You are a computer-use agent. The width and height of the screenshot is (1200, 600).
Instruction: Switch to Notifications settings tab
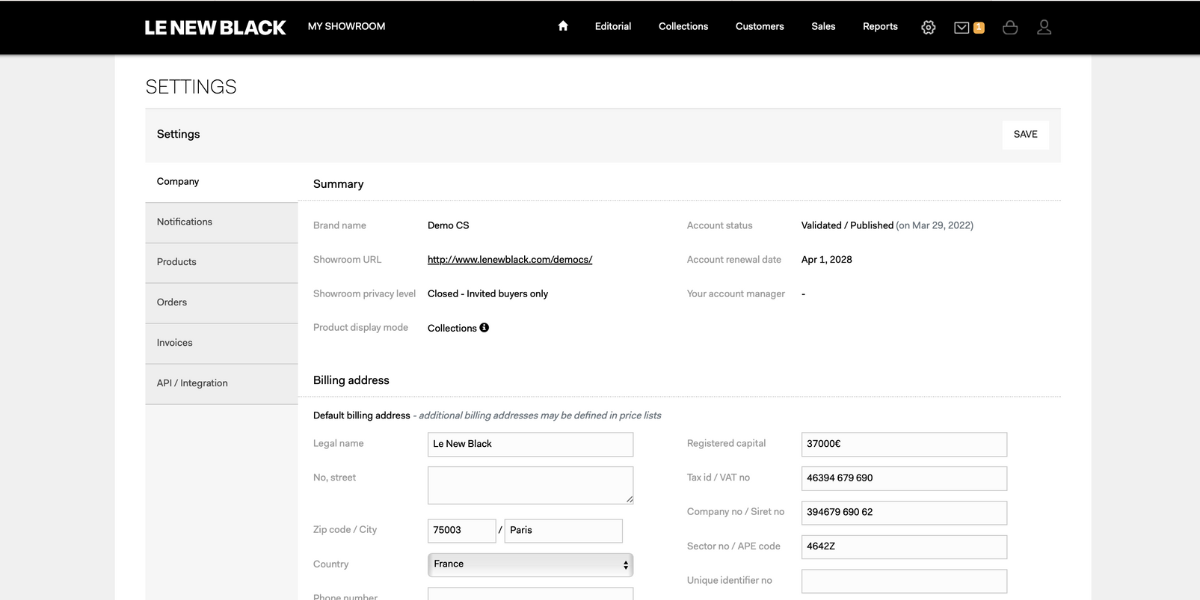pos(221,222)
